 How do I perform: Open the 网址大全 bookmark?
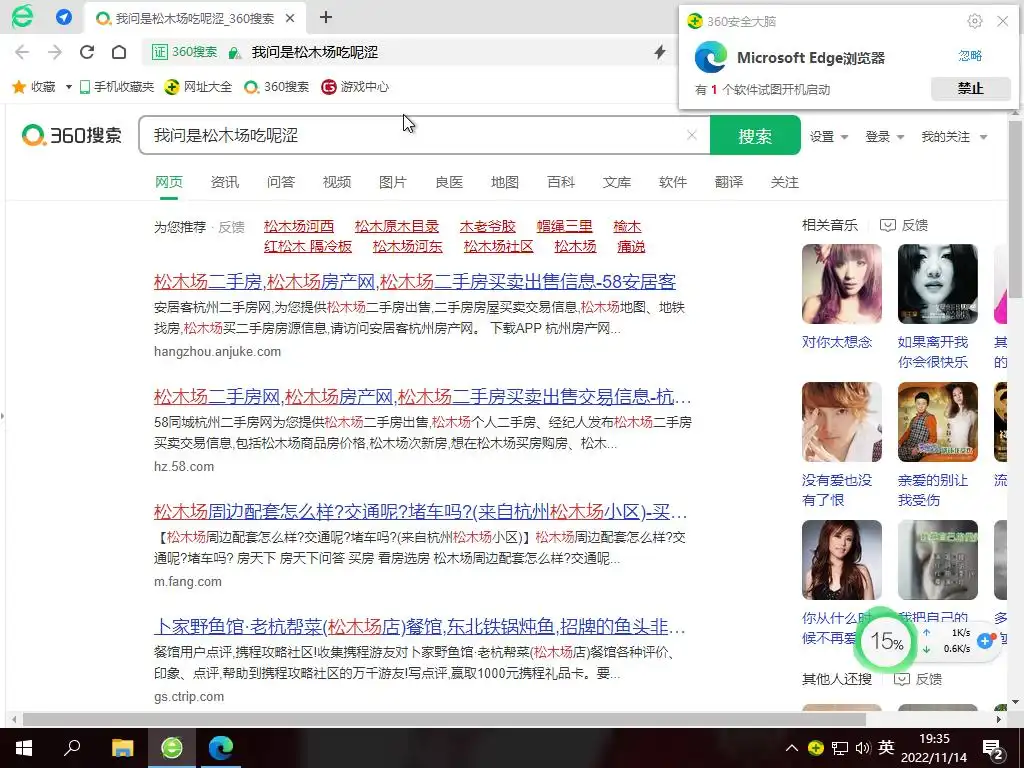click(199, 87)
